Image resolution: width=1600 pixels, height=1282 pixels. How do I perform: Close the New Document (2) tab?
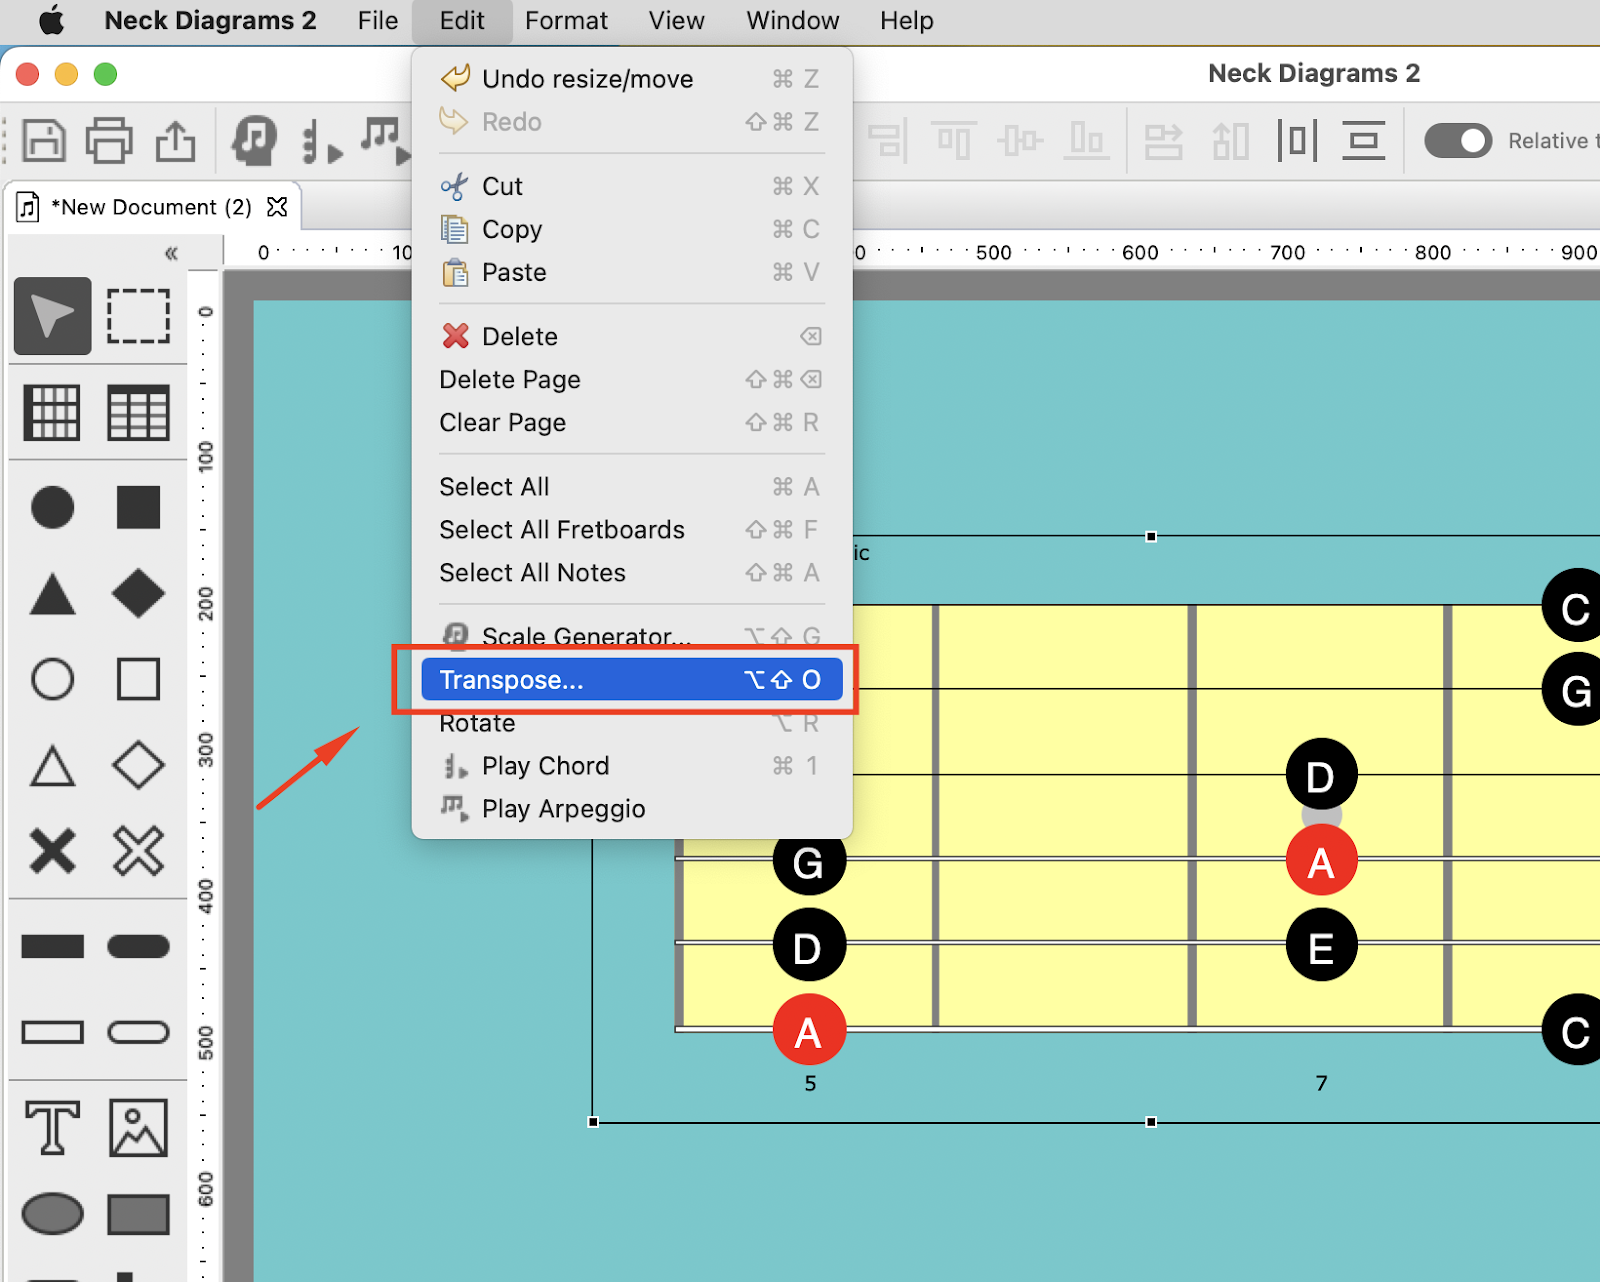pos(277,207)
